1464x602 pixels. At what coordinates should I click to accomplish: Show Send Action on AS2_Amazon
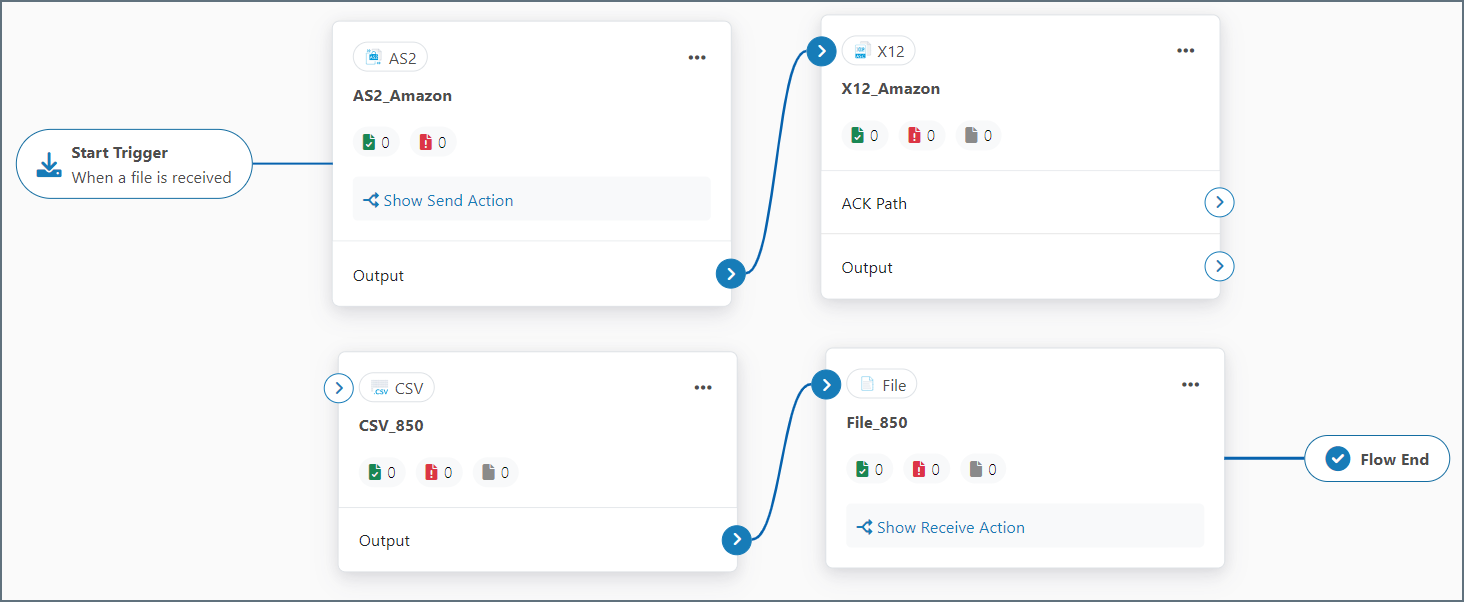click(x=438, y=200)
